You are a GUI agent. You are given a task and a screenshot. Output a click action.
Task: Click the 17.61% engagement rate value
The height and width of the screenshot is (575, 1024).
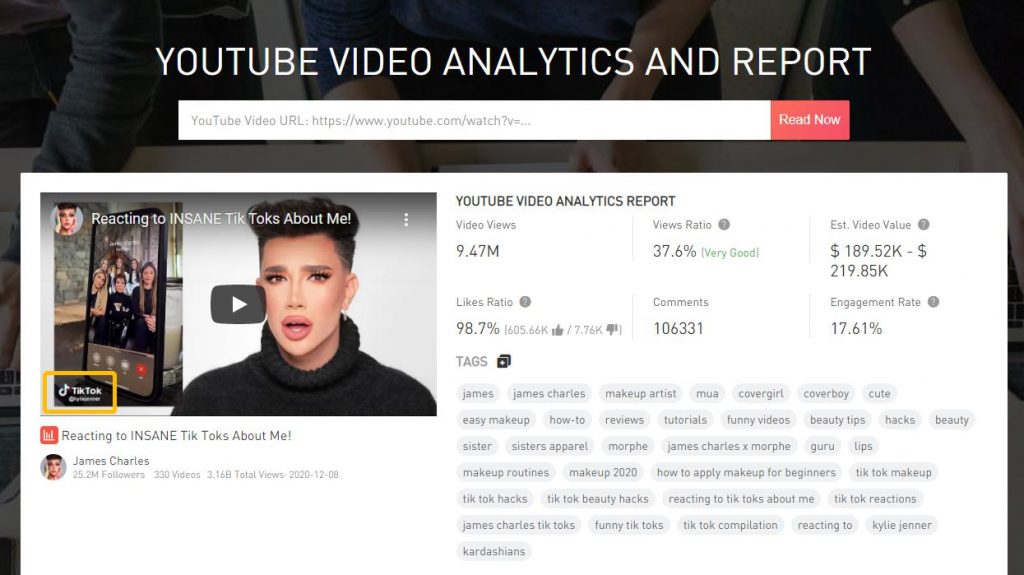click(x=856, y=329)
